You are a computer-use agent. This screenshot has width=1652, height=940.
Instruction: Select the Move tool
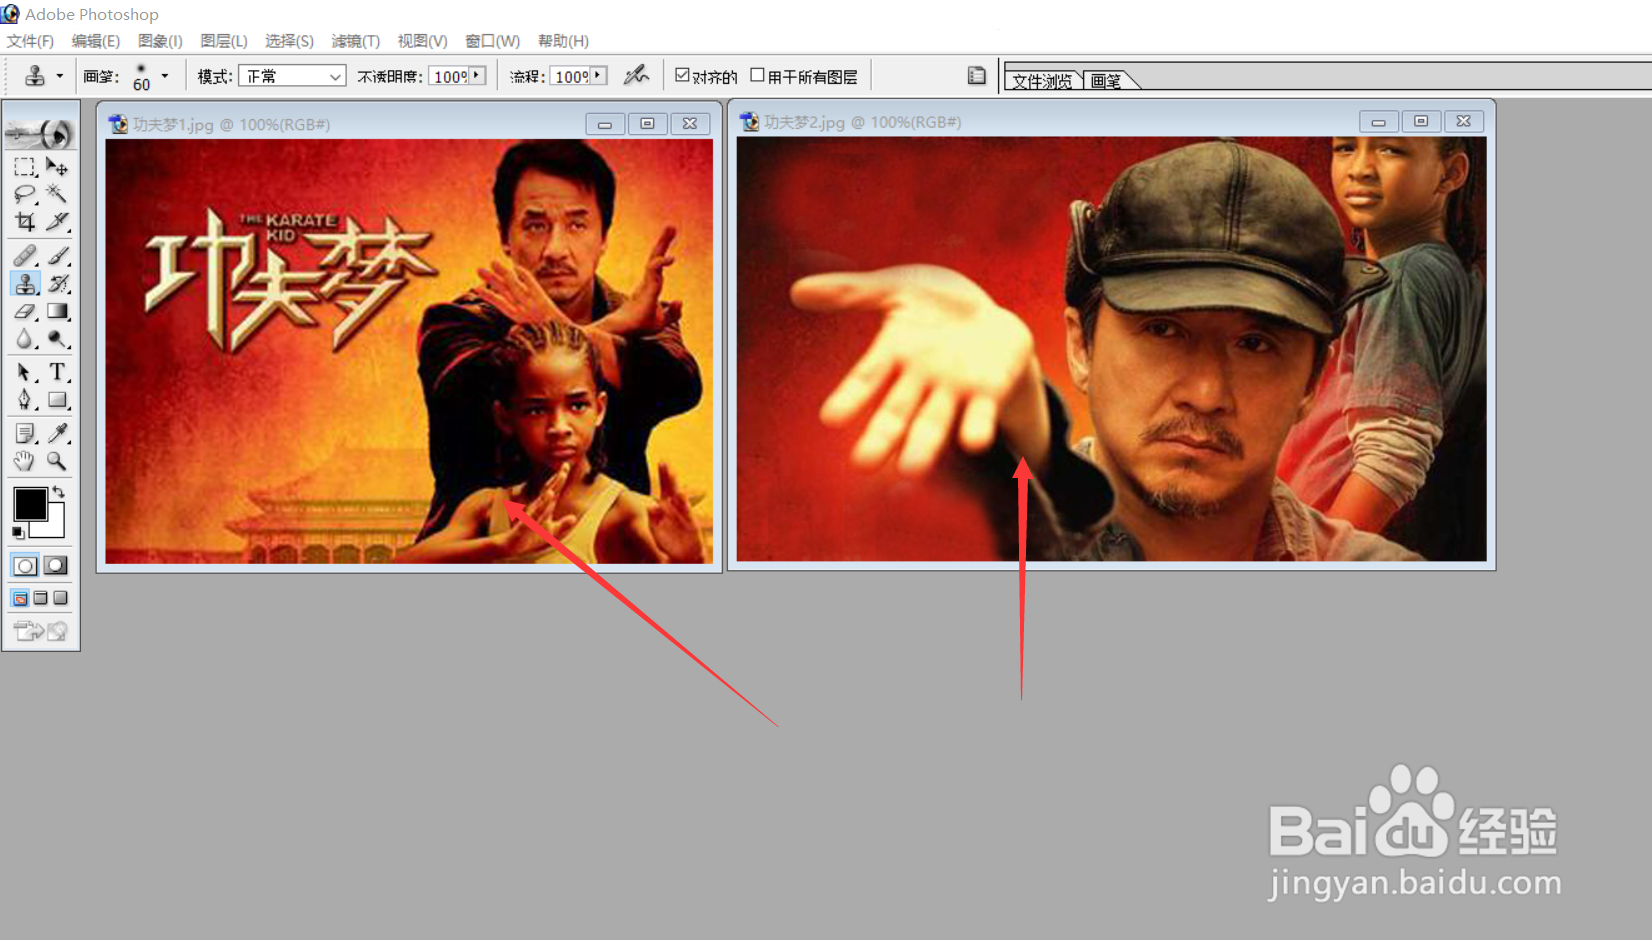pos(57,167)
